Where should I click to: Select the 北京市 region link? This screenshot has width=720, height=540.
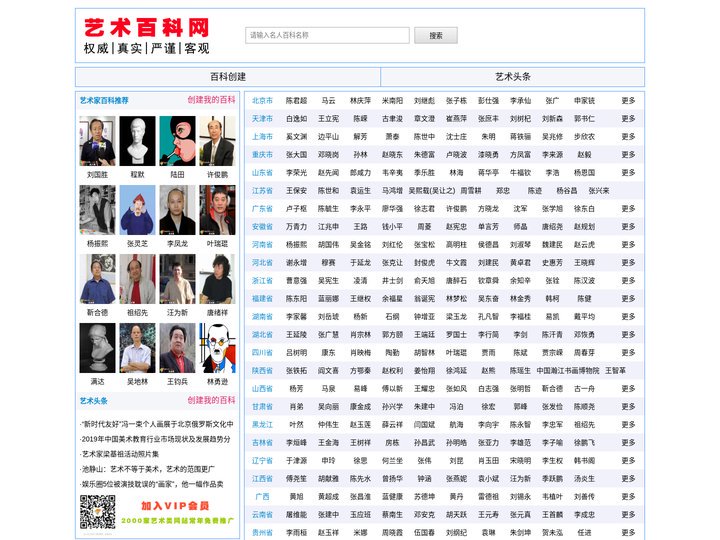[262, 101]
